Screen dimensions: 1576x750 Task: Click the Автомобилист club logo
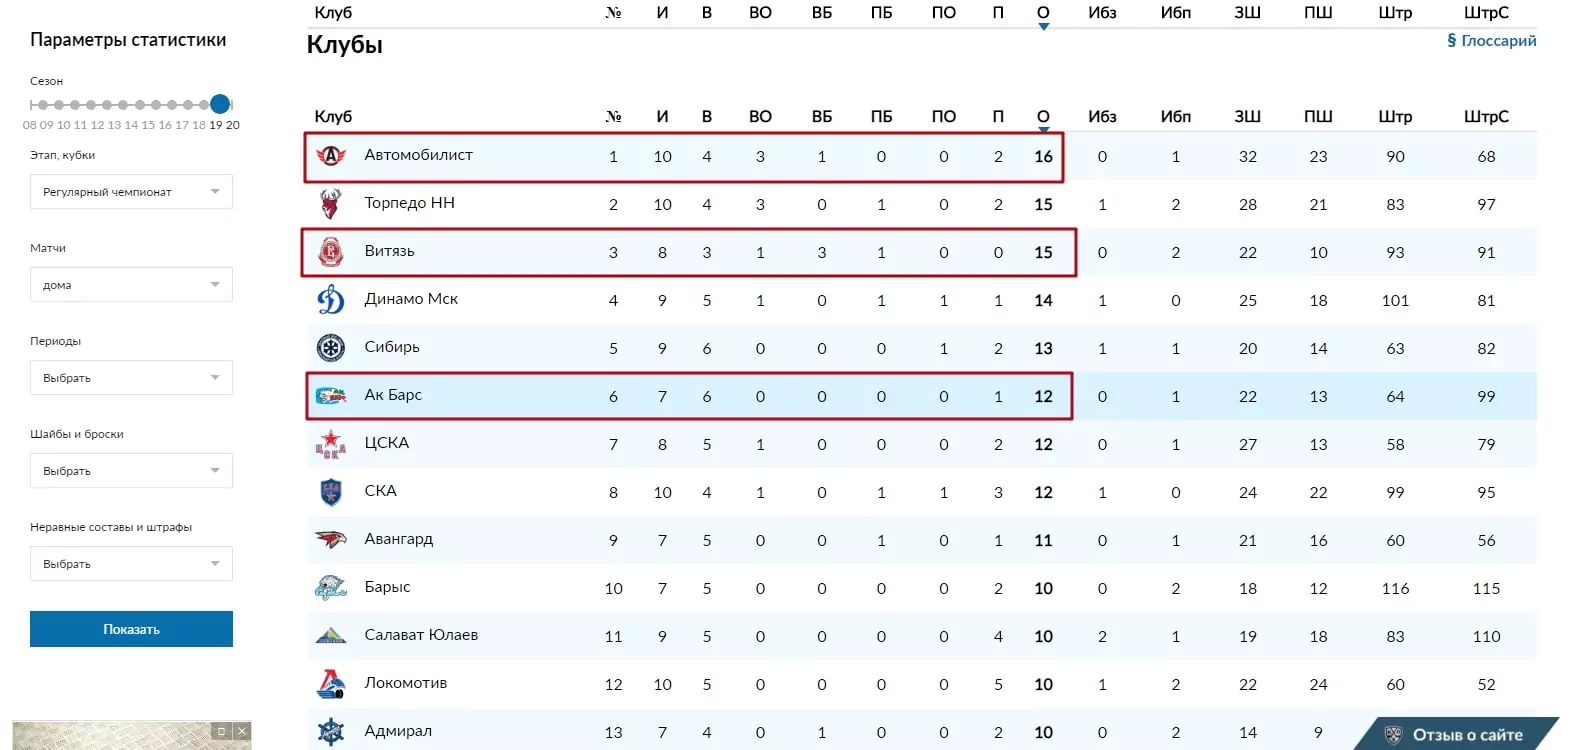331,156
